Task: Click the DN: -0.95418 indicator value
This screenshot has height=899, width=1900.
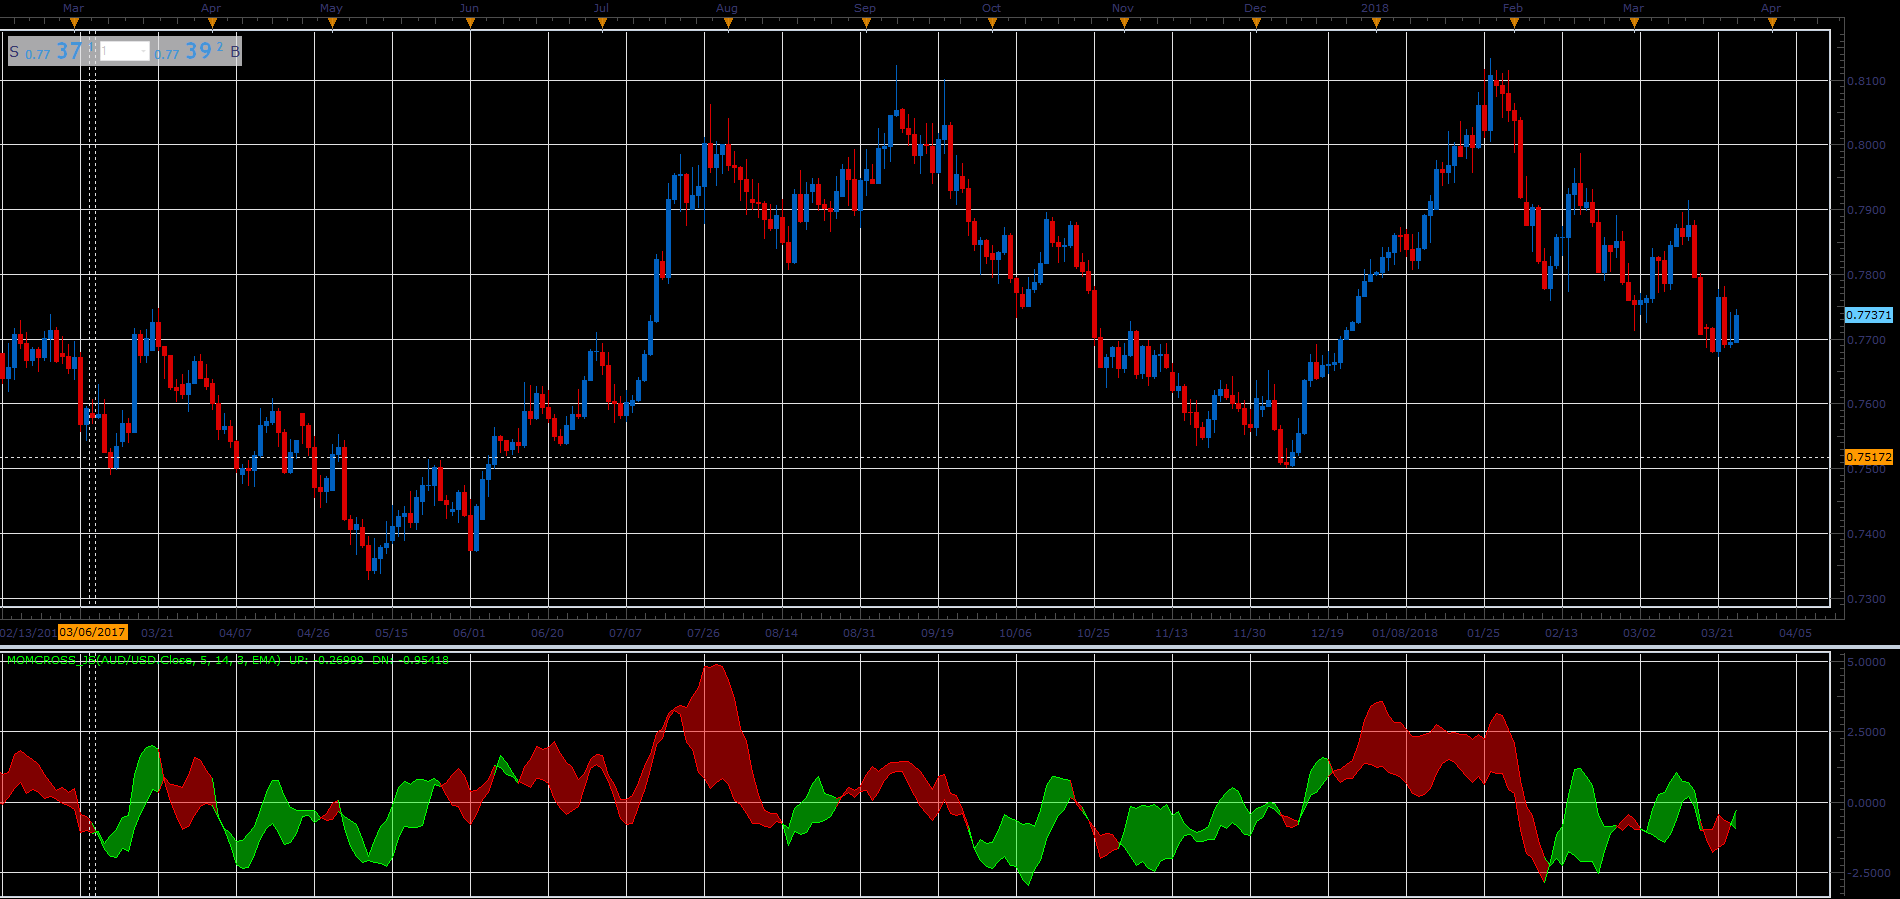Action: [x=410, y=660]
